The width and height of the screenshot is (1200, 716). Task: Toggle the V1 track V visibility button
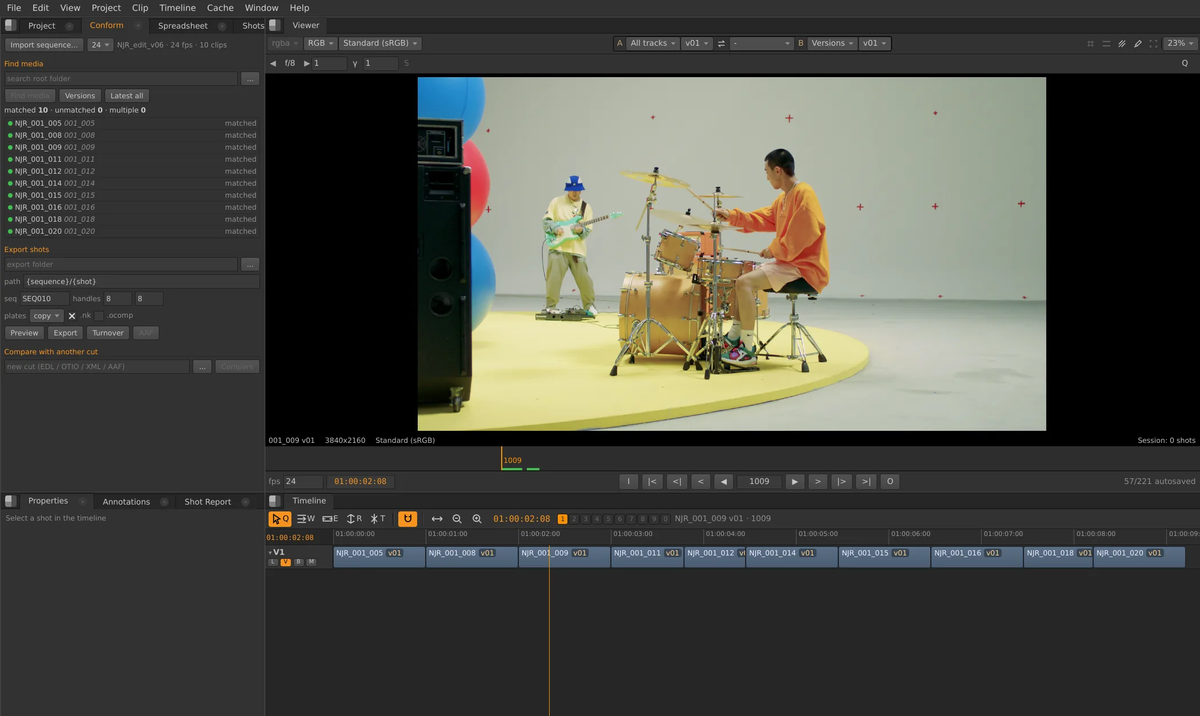(286, 563)
